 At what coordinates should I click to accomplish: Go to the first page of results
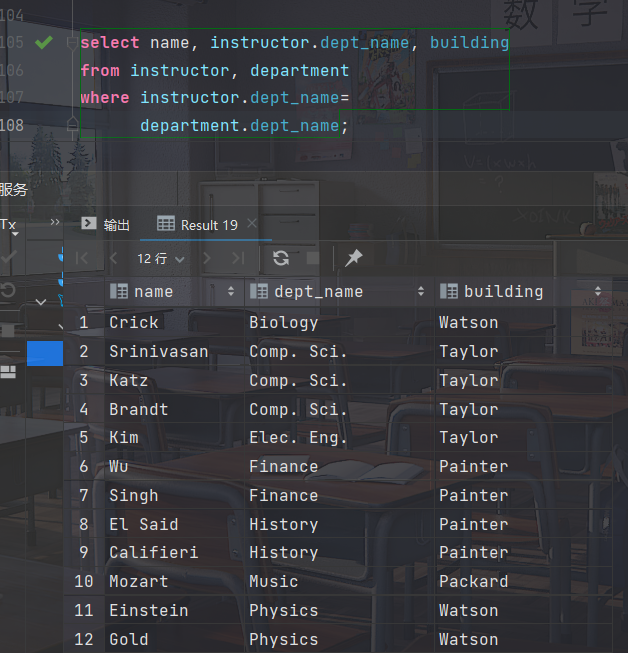82,259
